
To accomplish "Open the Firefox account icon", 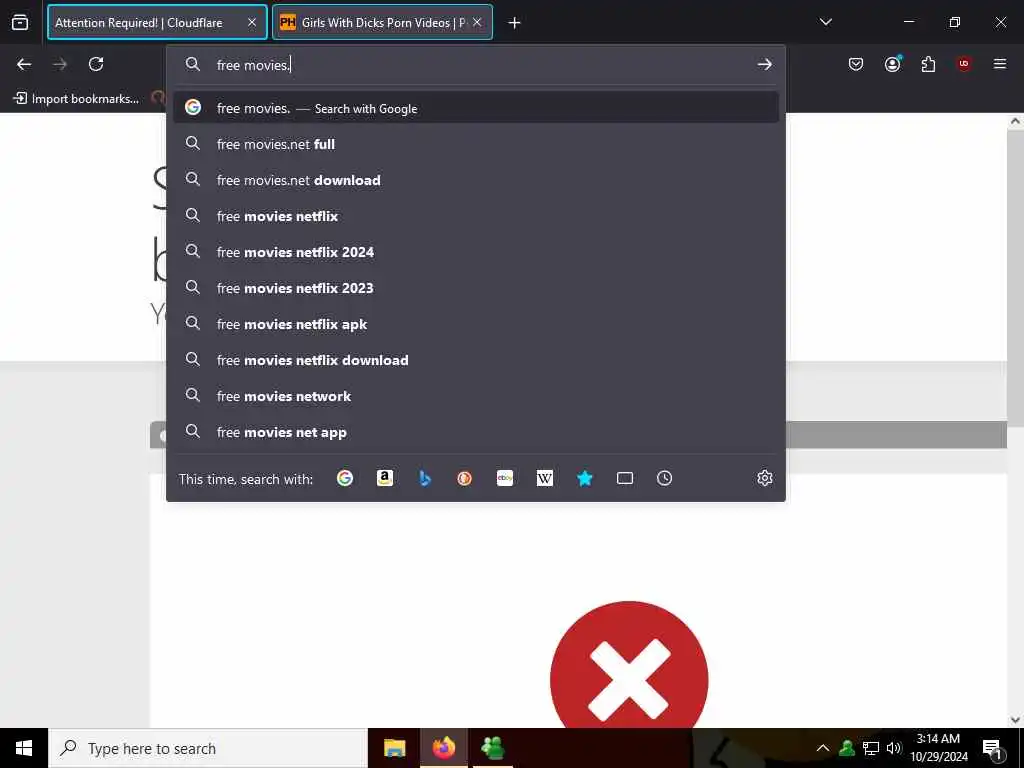I will [x=892, y=63].
